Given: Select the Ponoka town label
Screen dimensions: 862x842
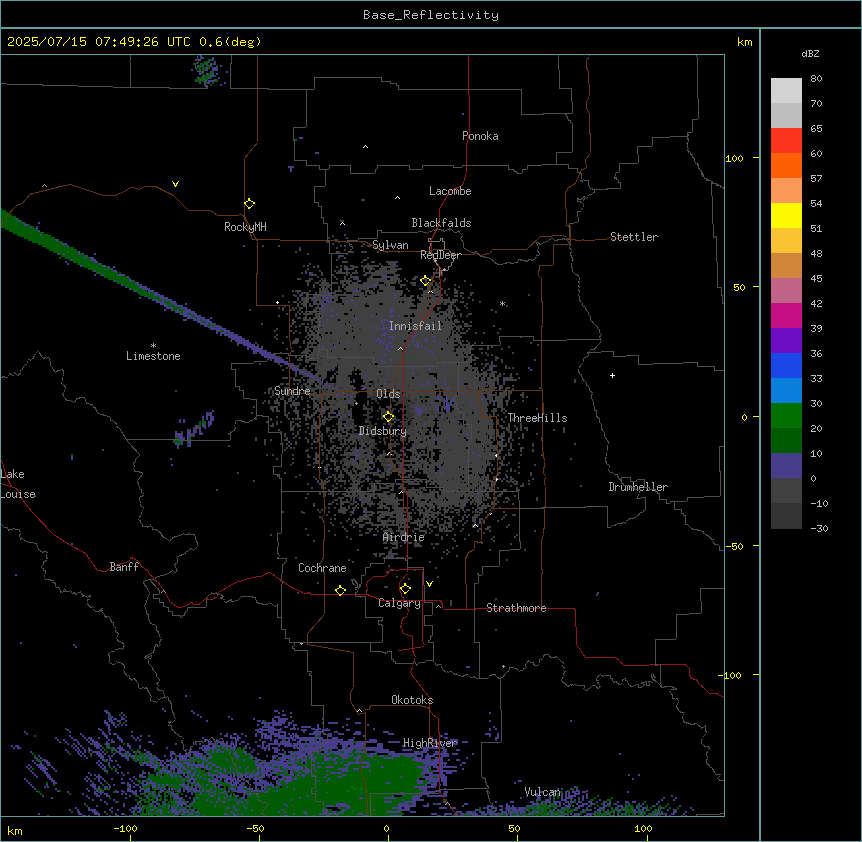Looking at the screenshot, I should [480, 136].
